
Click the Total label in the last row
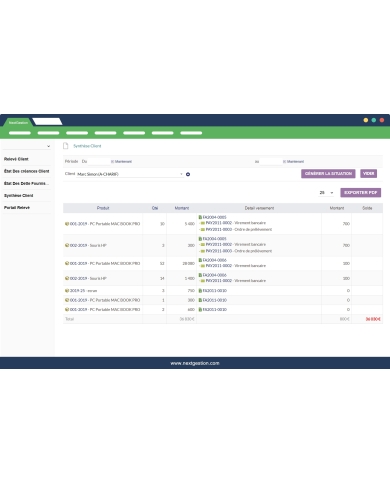click(69, 319)
